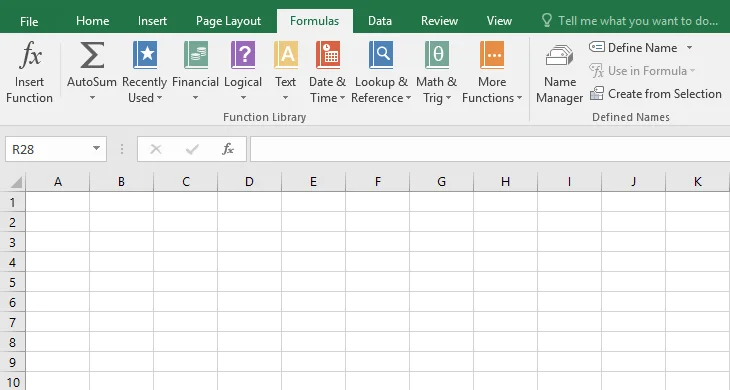Switch to the Data tab
730x390 pixels.
coord(380,21)
